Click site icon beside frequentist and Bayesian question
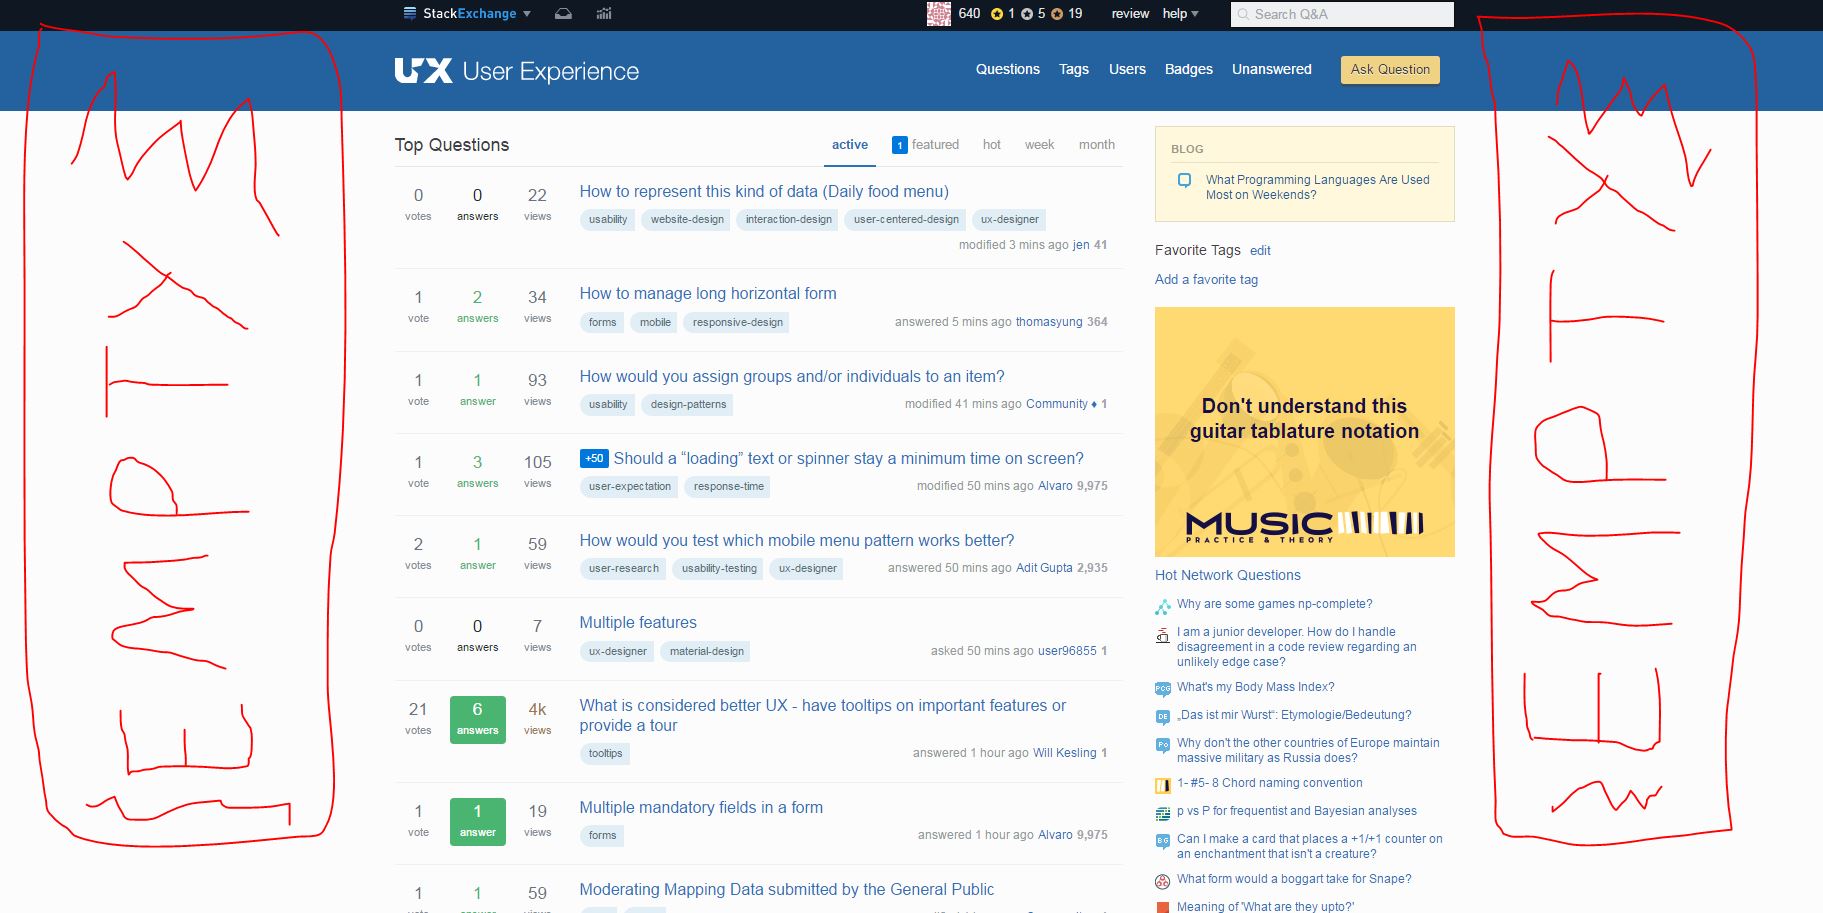The height and width of the screenshot is (913, 1823). 1162,813
